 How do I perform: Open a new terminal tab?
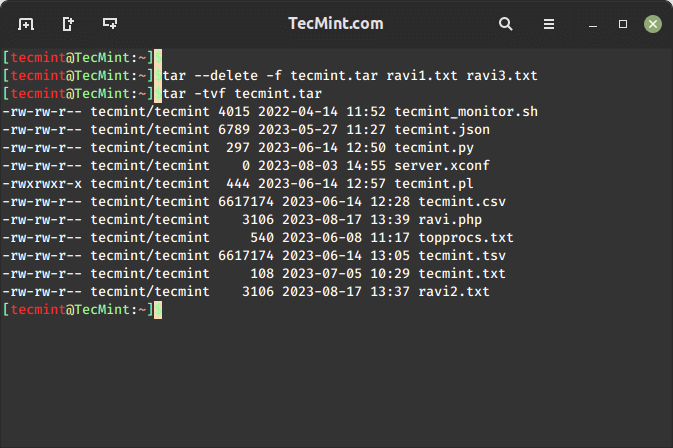point(25,23)
